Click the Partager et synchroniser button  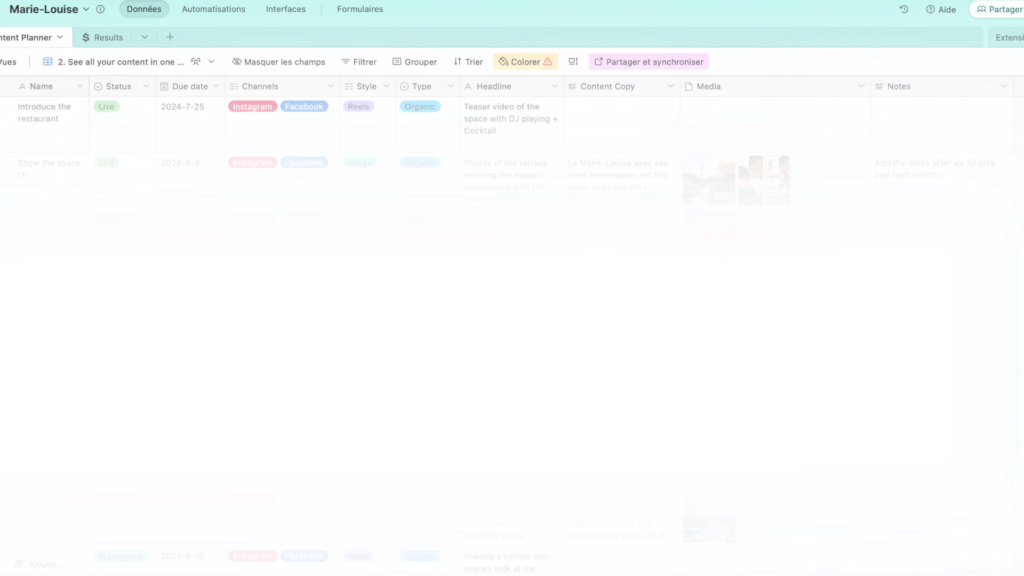point(648,62)
